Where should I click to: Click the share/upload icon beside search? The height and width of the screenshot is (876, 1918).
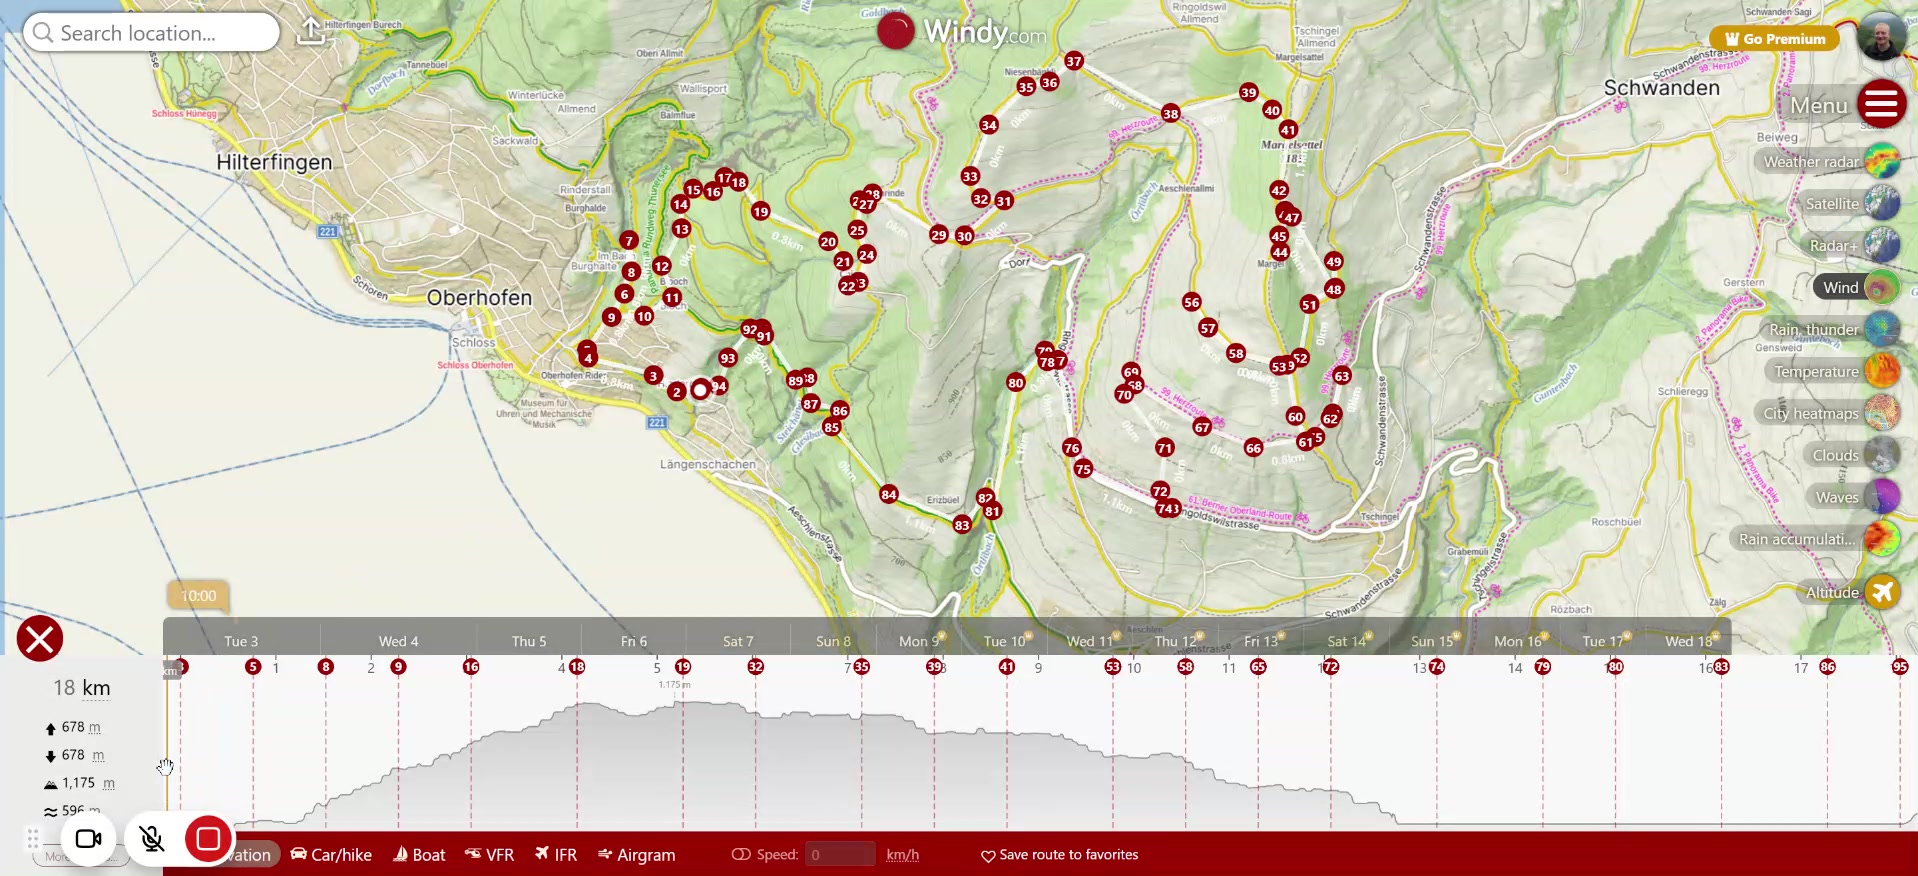[312, 32]
